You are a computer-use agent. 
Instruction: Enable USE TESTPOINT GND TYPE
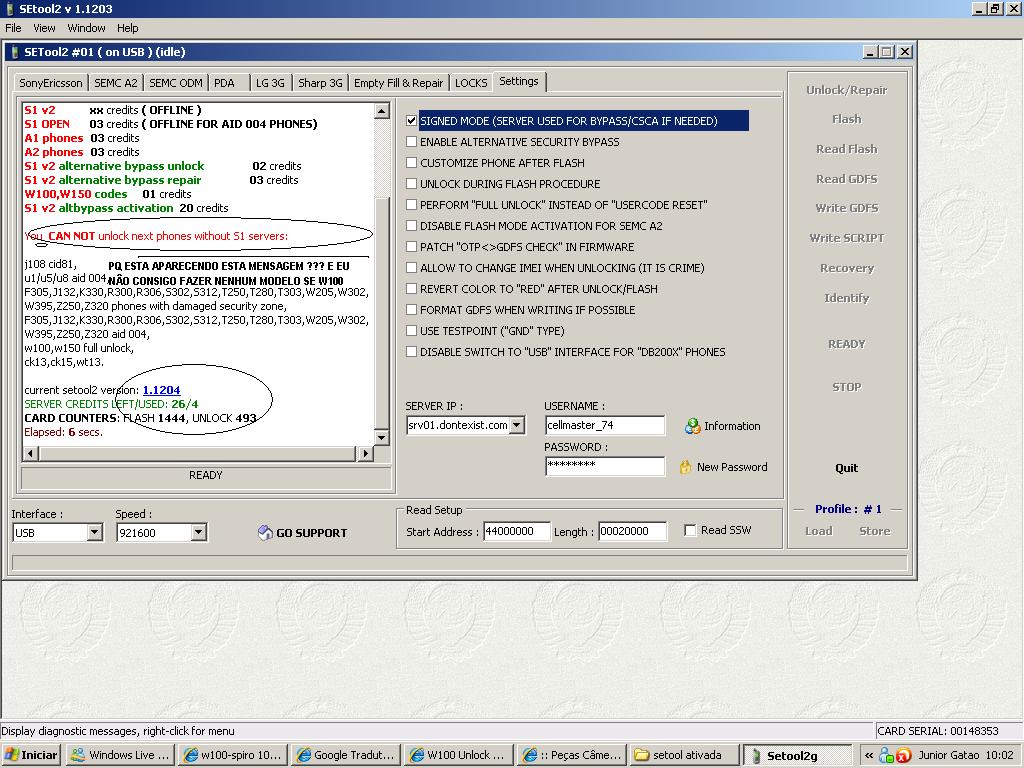click(x=411, y=330)
